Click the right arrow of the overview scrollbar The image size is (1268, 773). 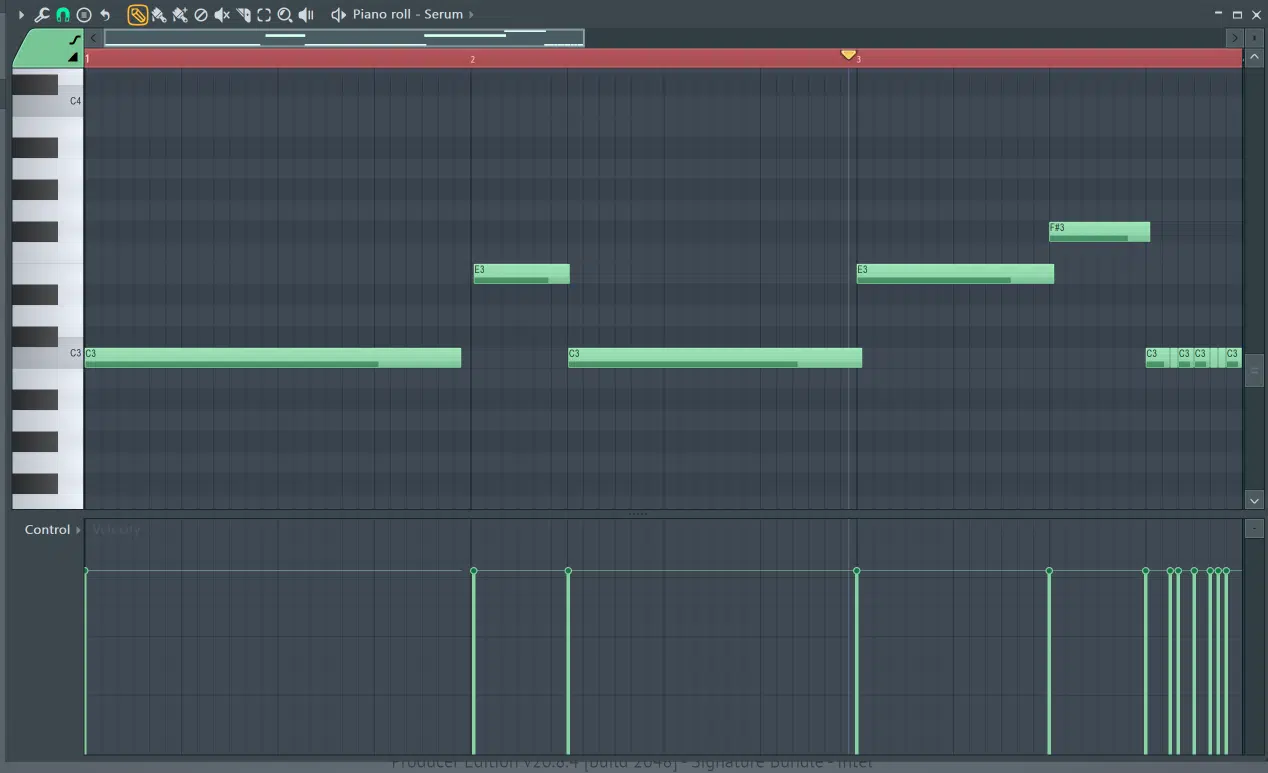(x=1234, y=38)
